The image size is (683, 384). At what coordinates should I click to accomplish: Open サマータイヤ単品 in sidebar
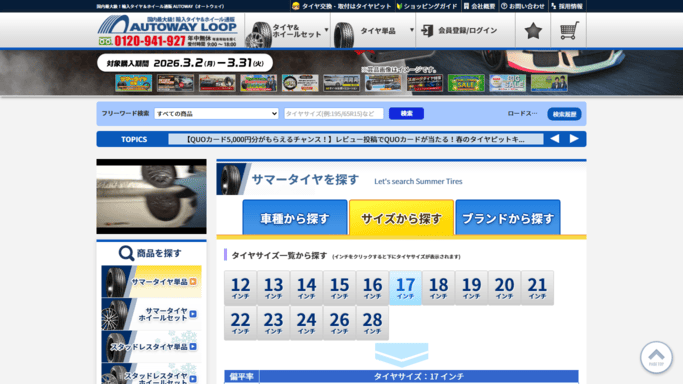(x=152, y=282)
